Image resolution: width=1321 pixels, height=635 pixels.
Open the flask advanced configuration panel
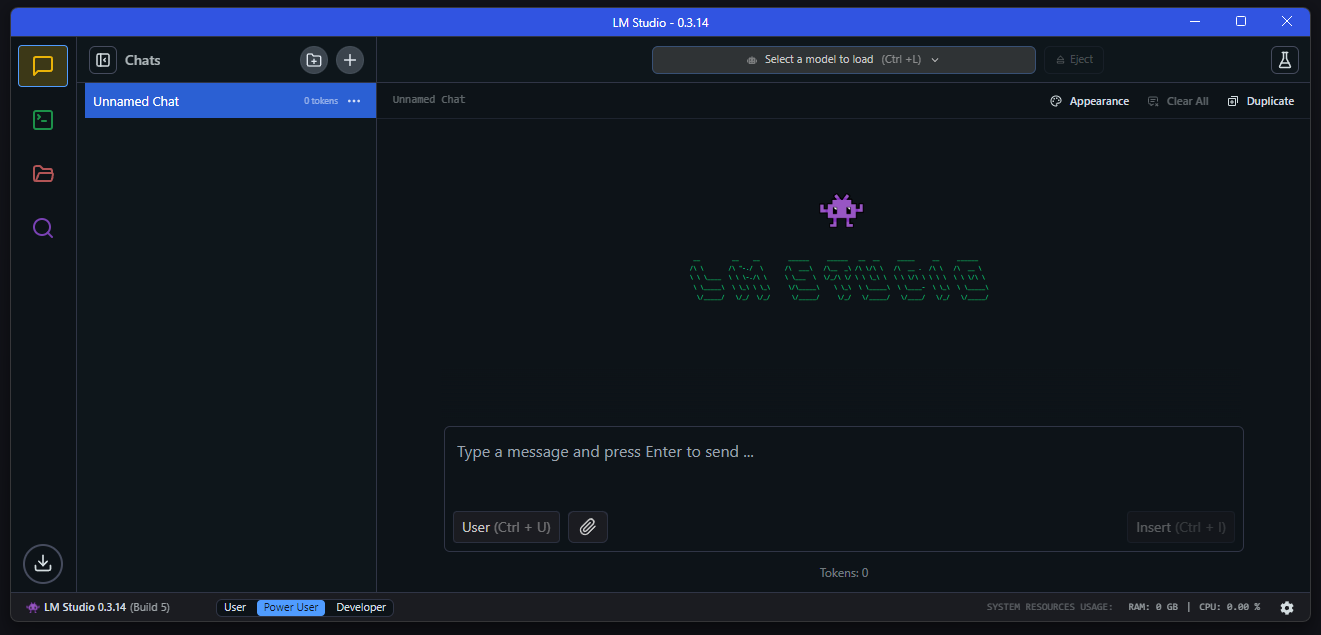1285,60
